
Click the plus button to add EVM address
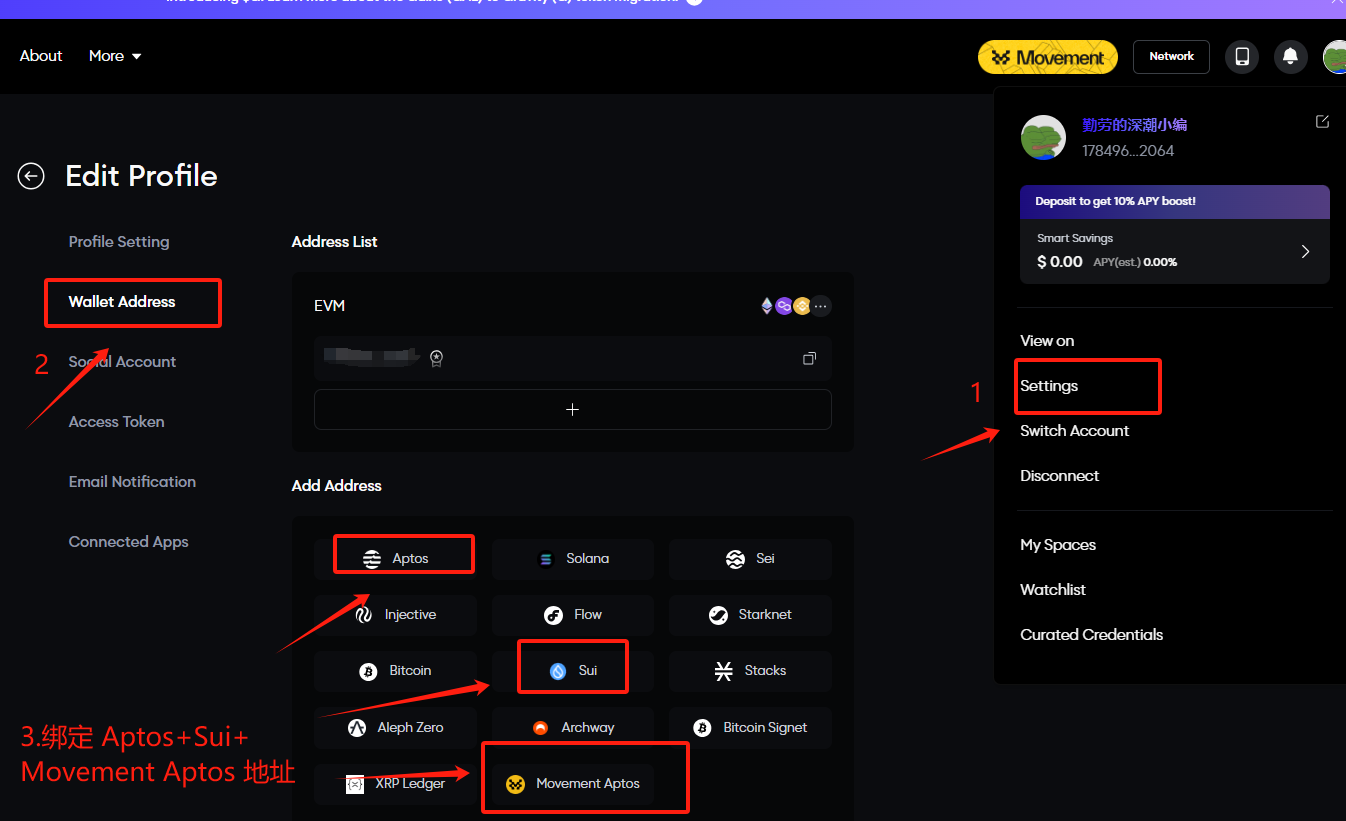point(572,410)
